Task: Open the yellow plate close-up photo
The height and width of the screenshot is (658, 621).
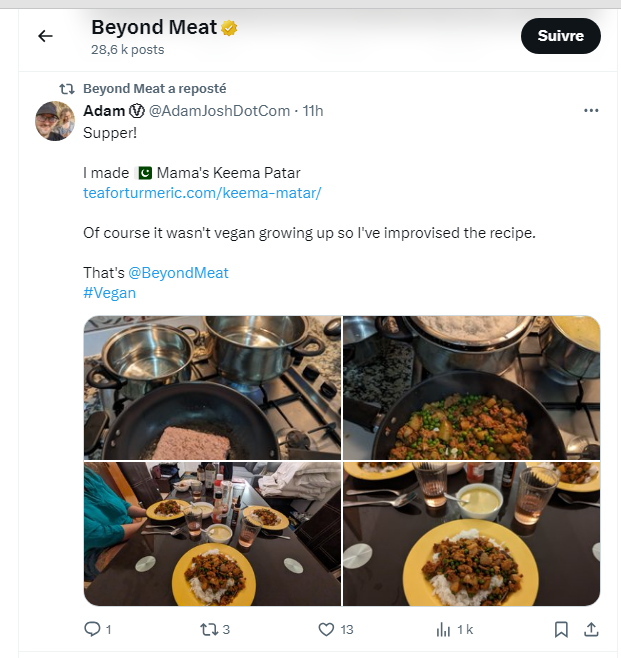Action: pos(471,534)
